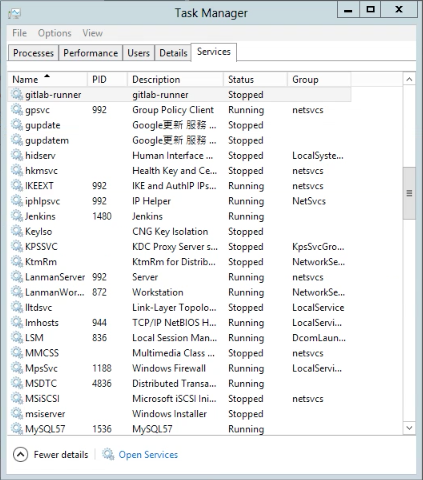Click the gear icon for LanmanServer
This screenshot has height=480, width=423.
coord(17,277)
